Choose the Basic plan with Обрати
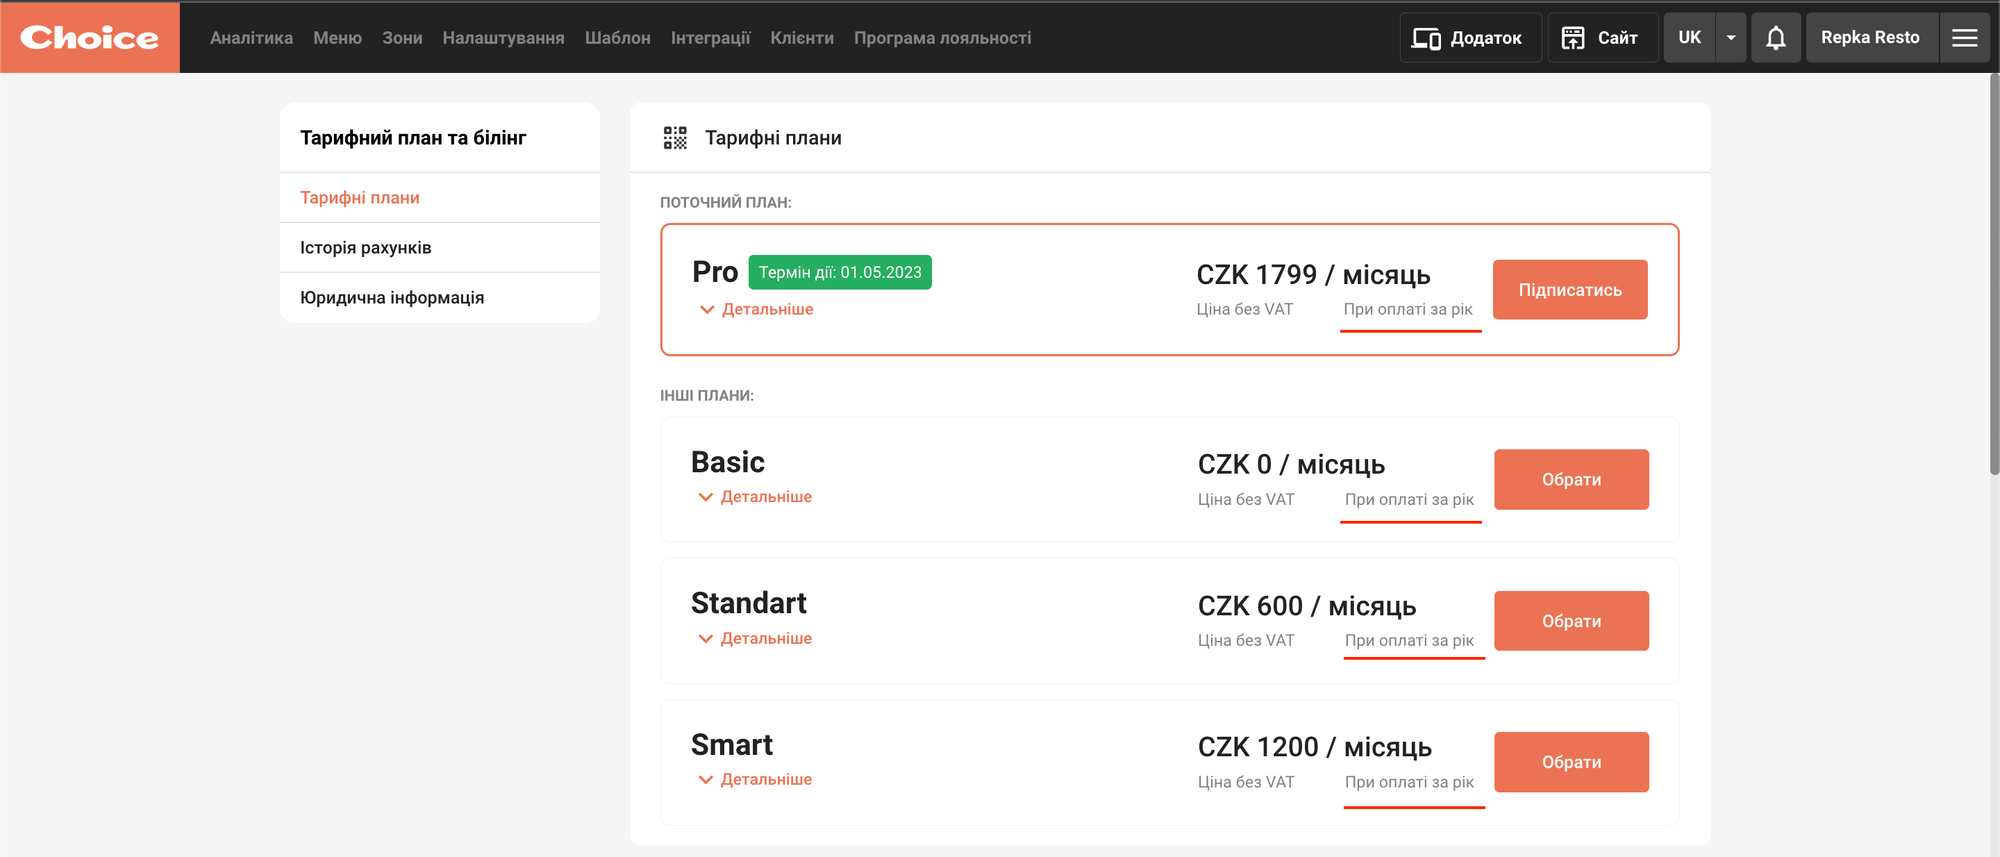2000x857 pixels. [1571, 480]
